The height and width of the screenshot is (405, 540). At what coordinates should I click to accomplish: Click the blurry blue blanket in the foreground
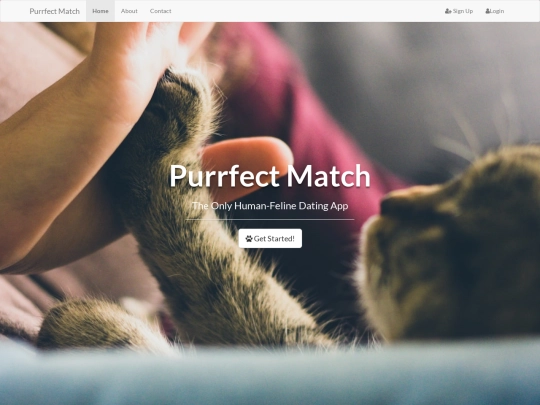270,375
